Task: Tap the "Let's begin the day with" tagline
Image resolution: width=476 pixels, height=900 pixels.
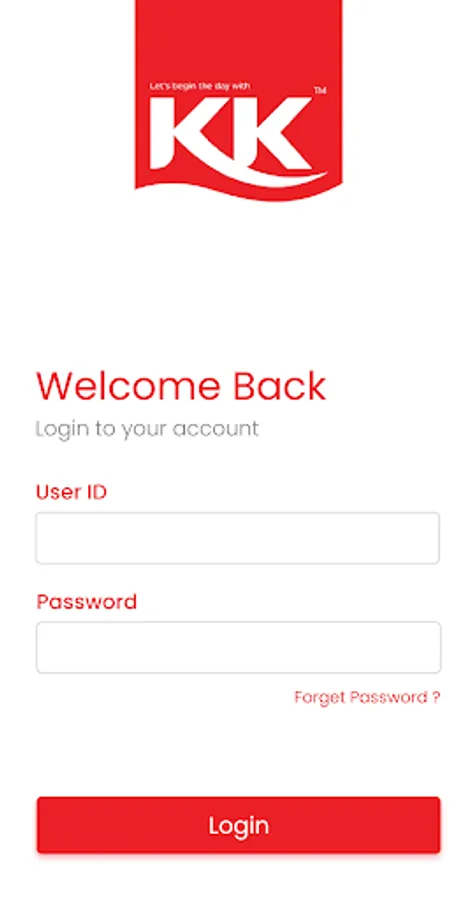Action: click(x=199, y=87)
